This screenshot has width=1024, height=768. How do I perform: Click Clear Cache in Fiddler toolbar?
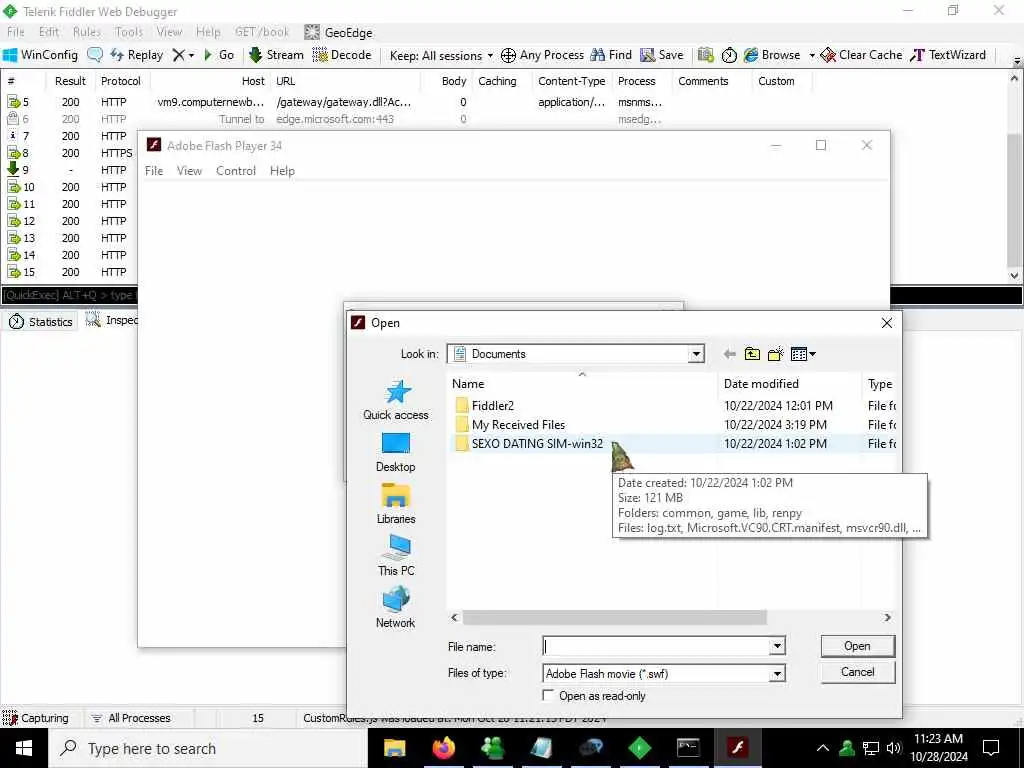click(x=861, y=55)
